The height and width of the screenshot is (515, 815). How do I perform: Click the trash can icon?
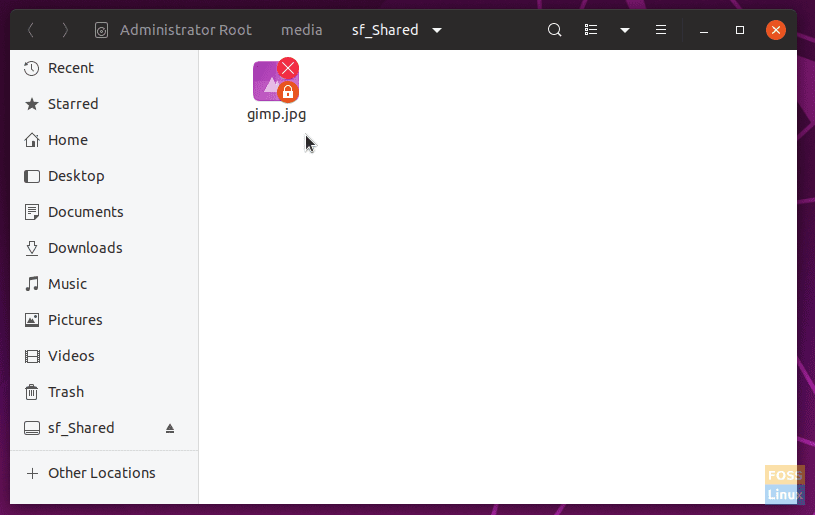(32, 392)
